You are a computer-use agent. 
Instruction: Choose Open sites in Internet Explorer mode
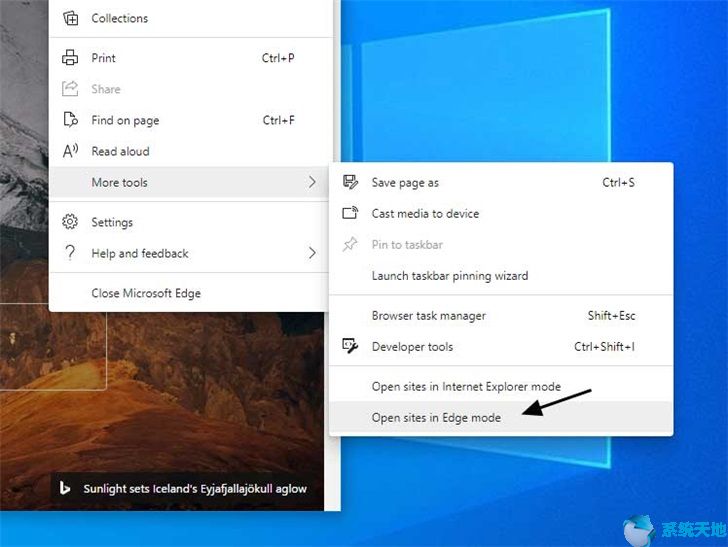[501, 386]
